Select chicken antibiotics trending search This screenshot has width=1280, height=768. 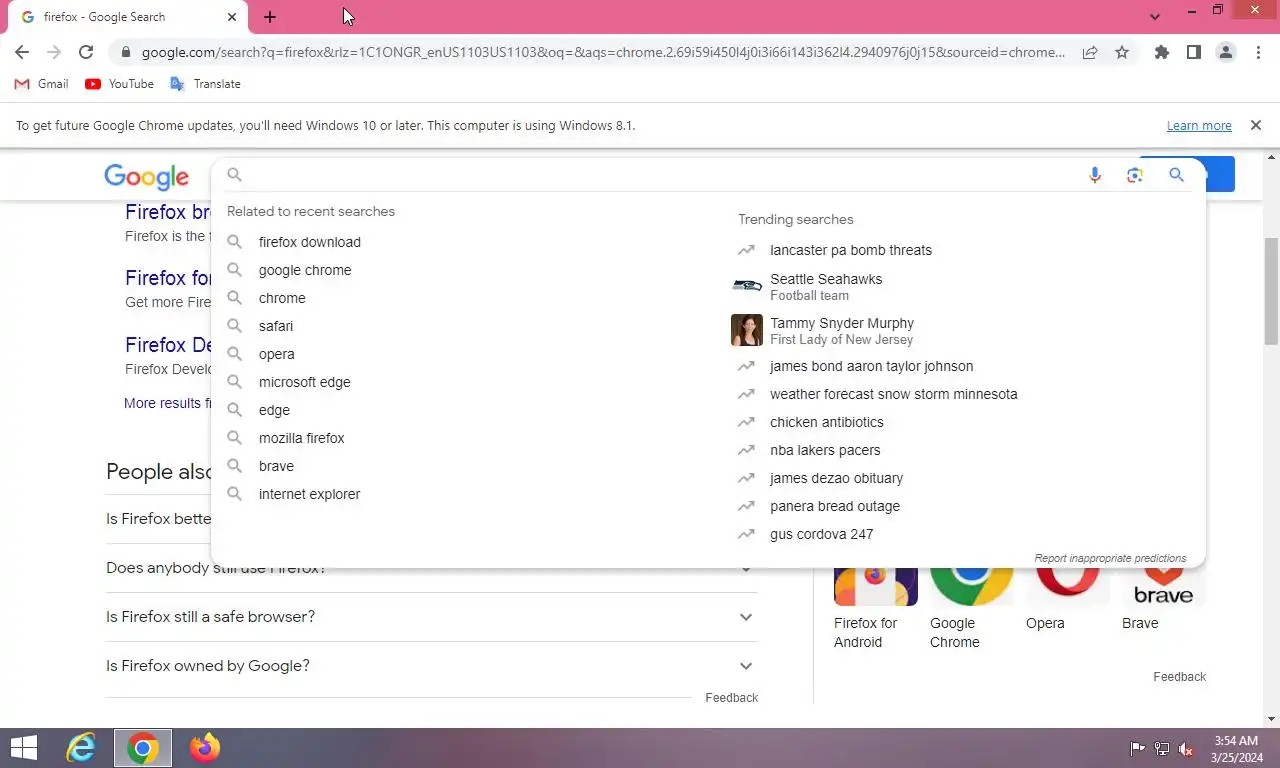coord(827,422)
